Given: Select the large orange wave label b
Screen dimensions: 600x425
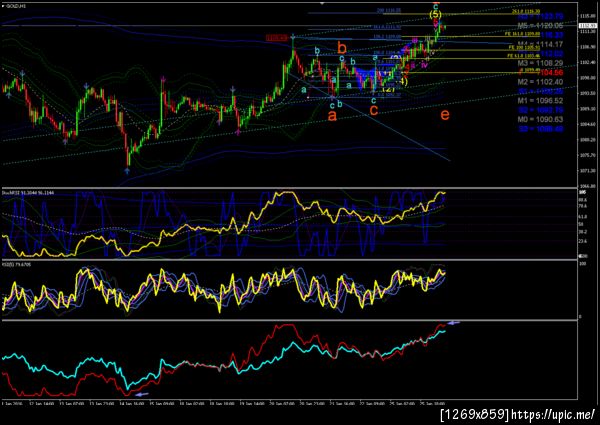Looking at the screenshot, I should (342, 48).
